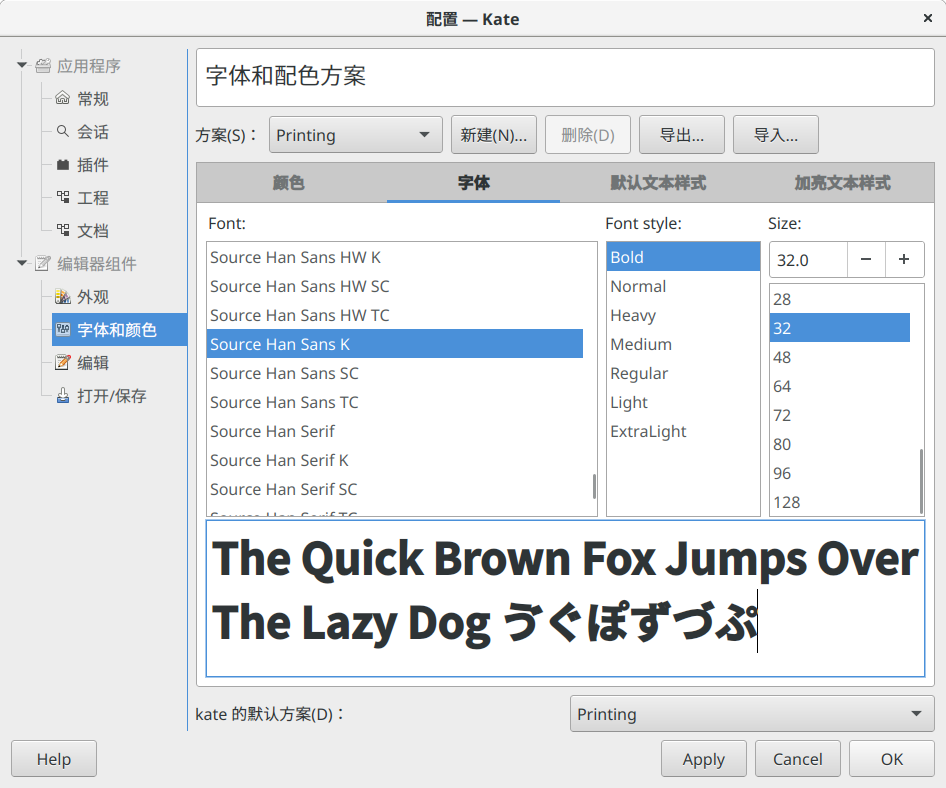
Task: Click the Documents (文档) icon
Action: 63,230
